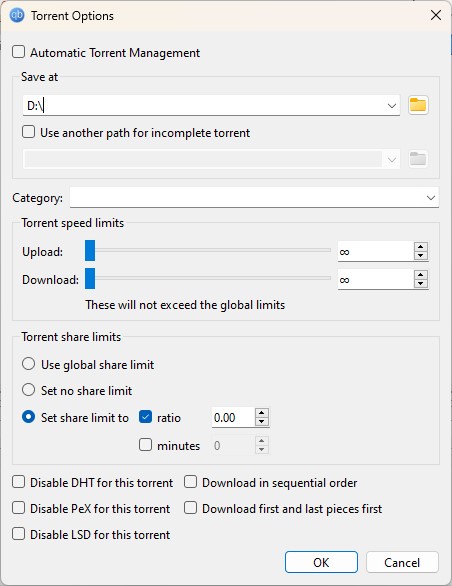Image resolution: width=452 pixels, height=586 pixels.
Task: Select Set no share limit option
Action: pos(28,390)
